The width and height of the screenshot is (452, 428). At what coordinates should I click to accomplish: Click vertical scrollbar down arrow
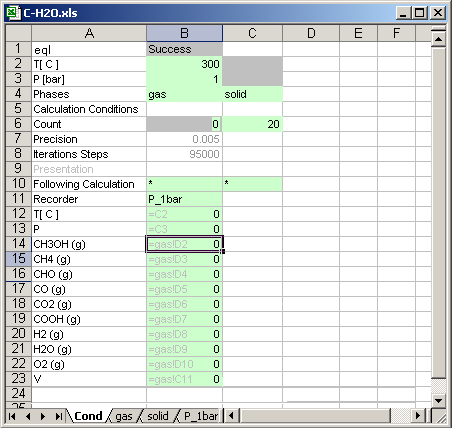[x=438, y=400]
